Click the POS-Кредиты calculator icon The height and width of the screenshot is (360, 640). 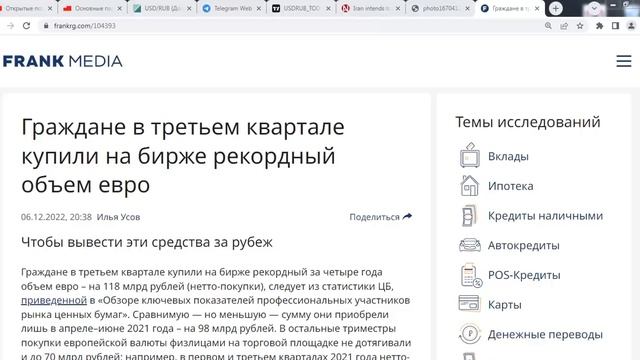click(x=471, y=275)
